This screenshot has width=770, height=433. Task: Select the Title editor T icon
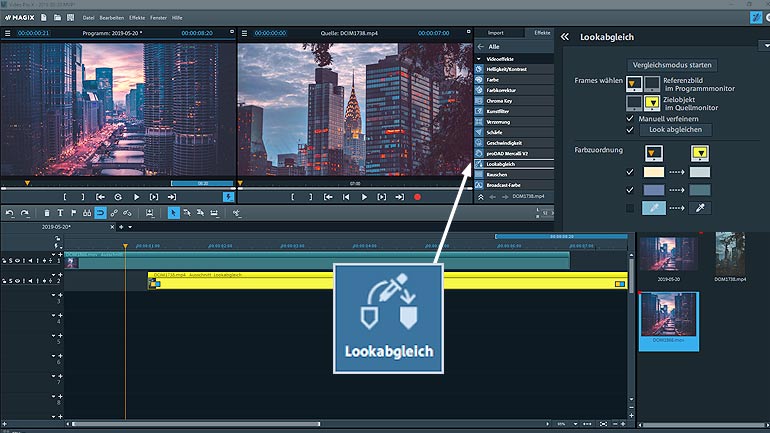tap(60, 213)
